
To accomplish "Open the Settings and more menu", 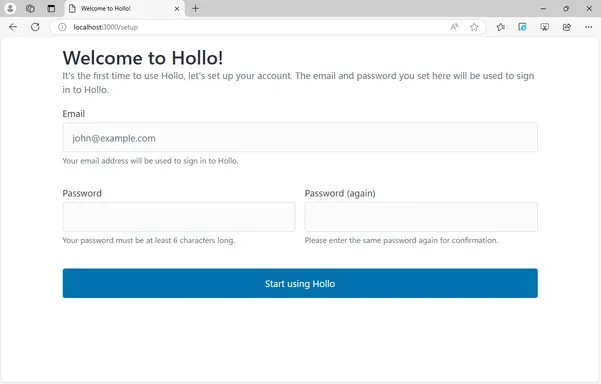I will 589,27.
